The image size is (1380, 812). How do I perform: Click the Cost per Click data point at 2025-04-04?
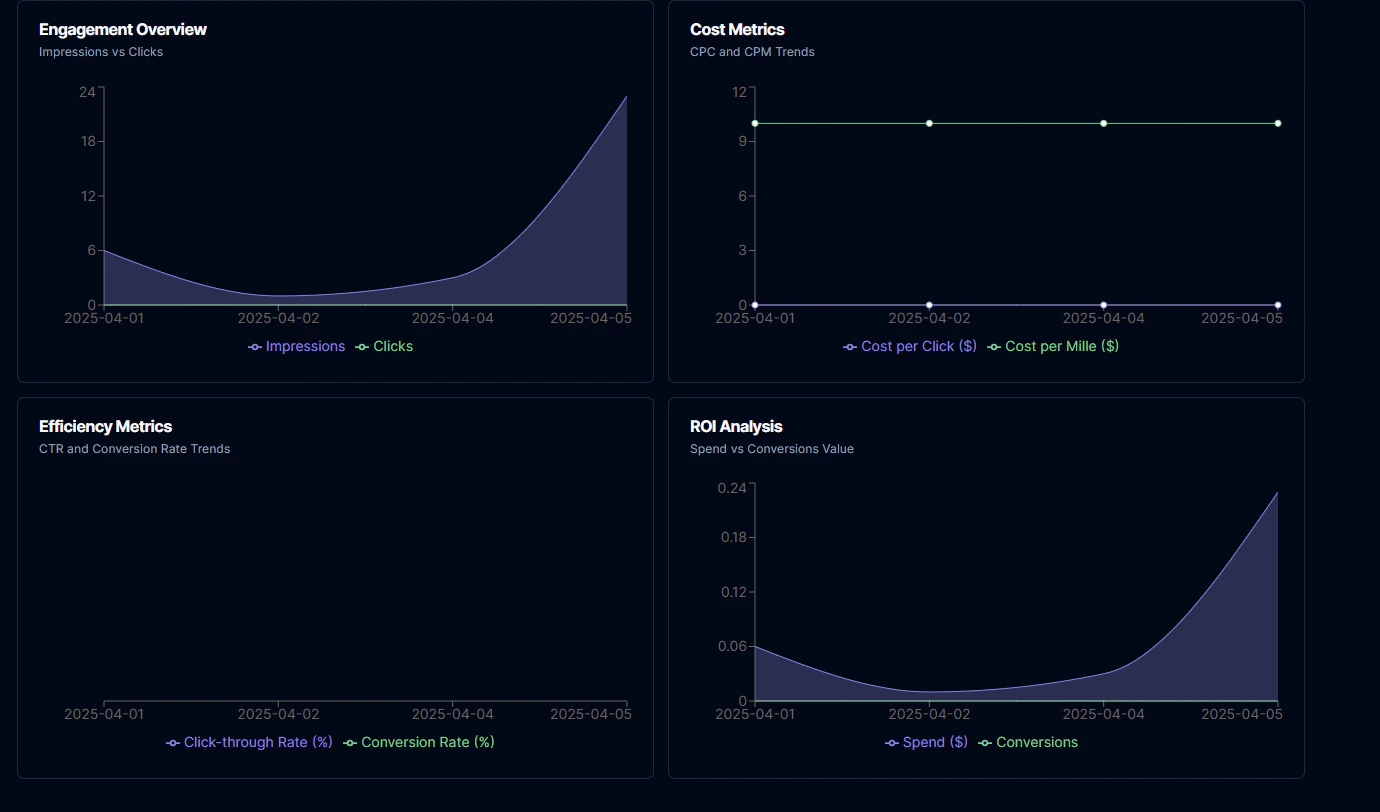1102,305
